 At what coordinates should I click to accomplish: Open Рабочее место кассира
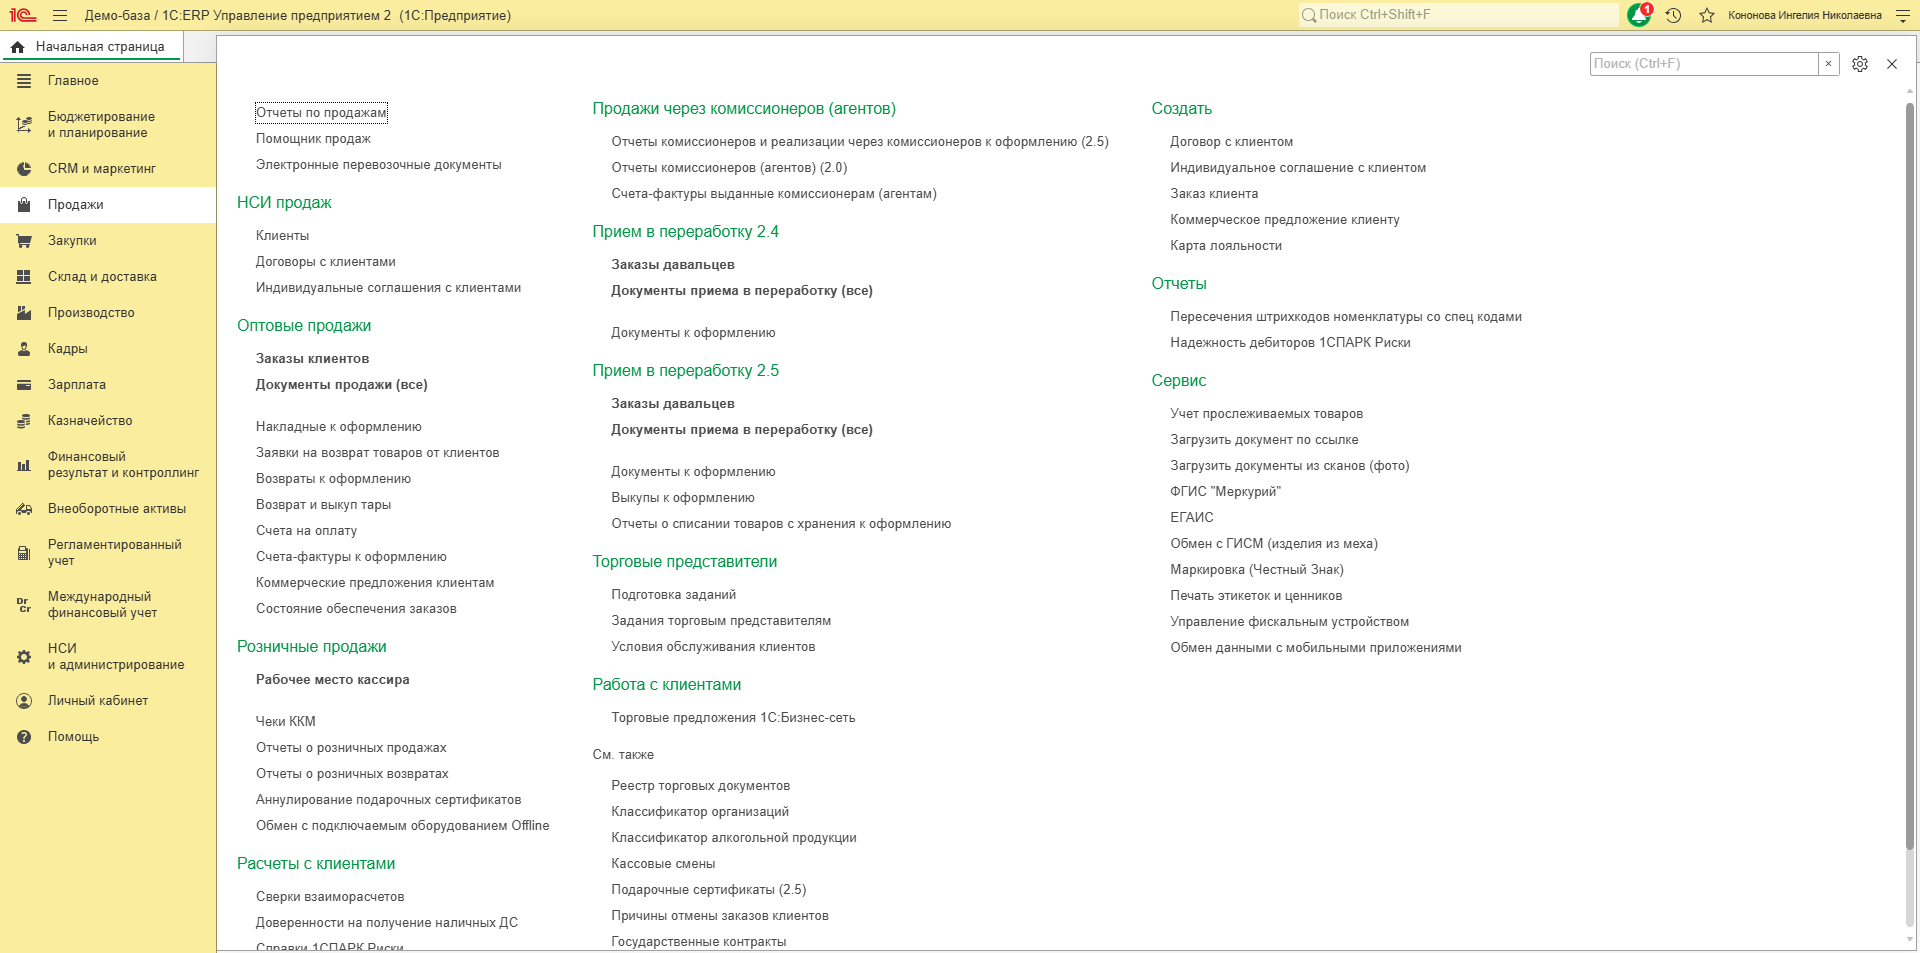[332, 680]
